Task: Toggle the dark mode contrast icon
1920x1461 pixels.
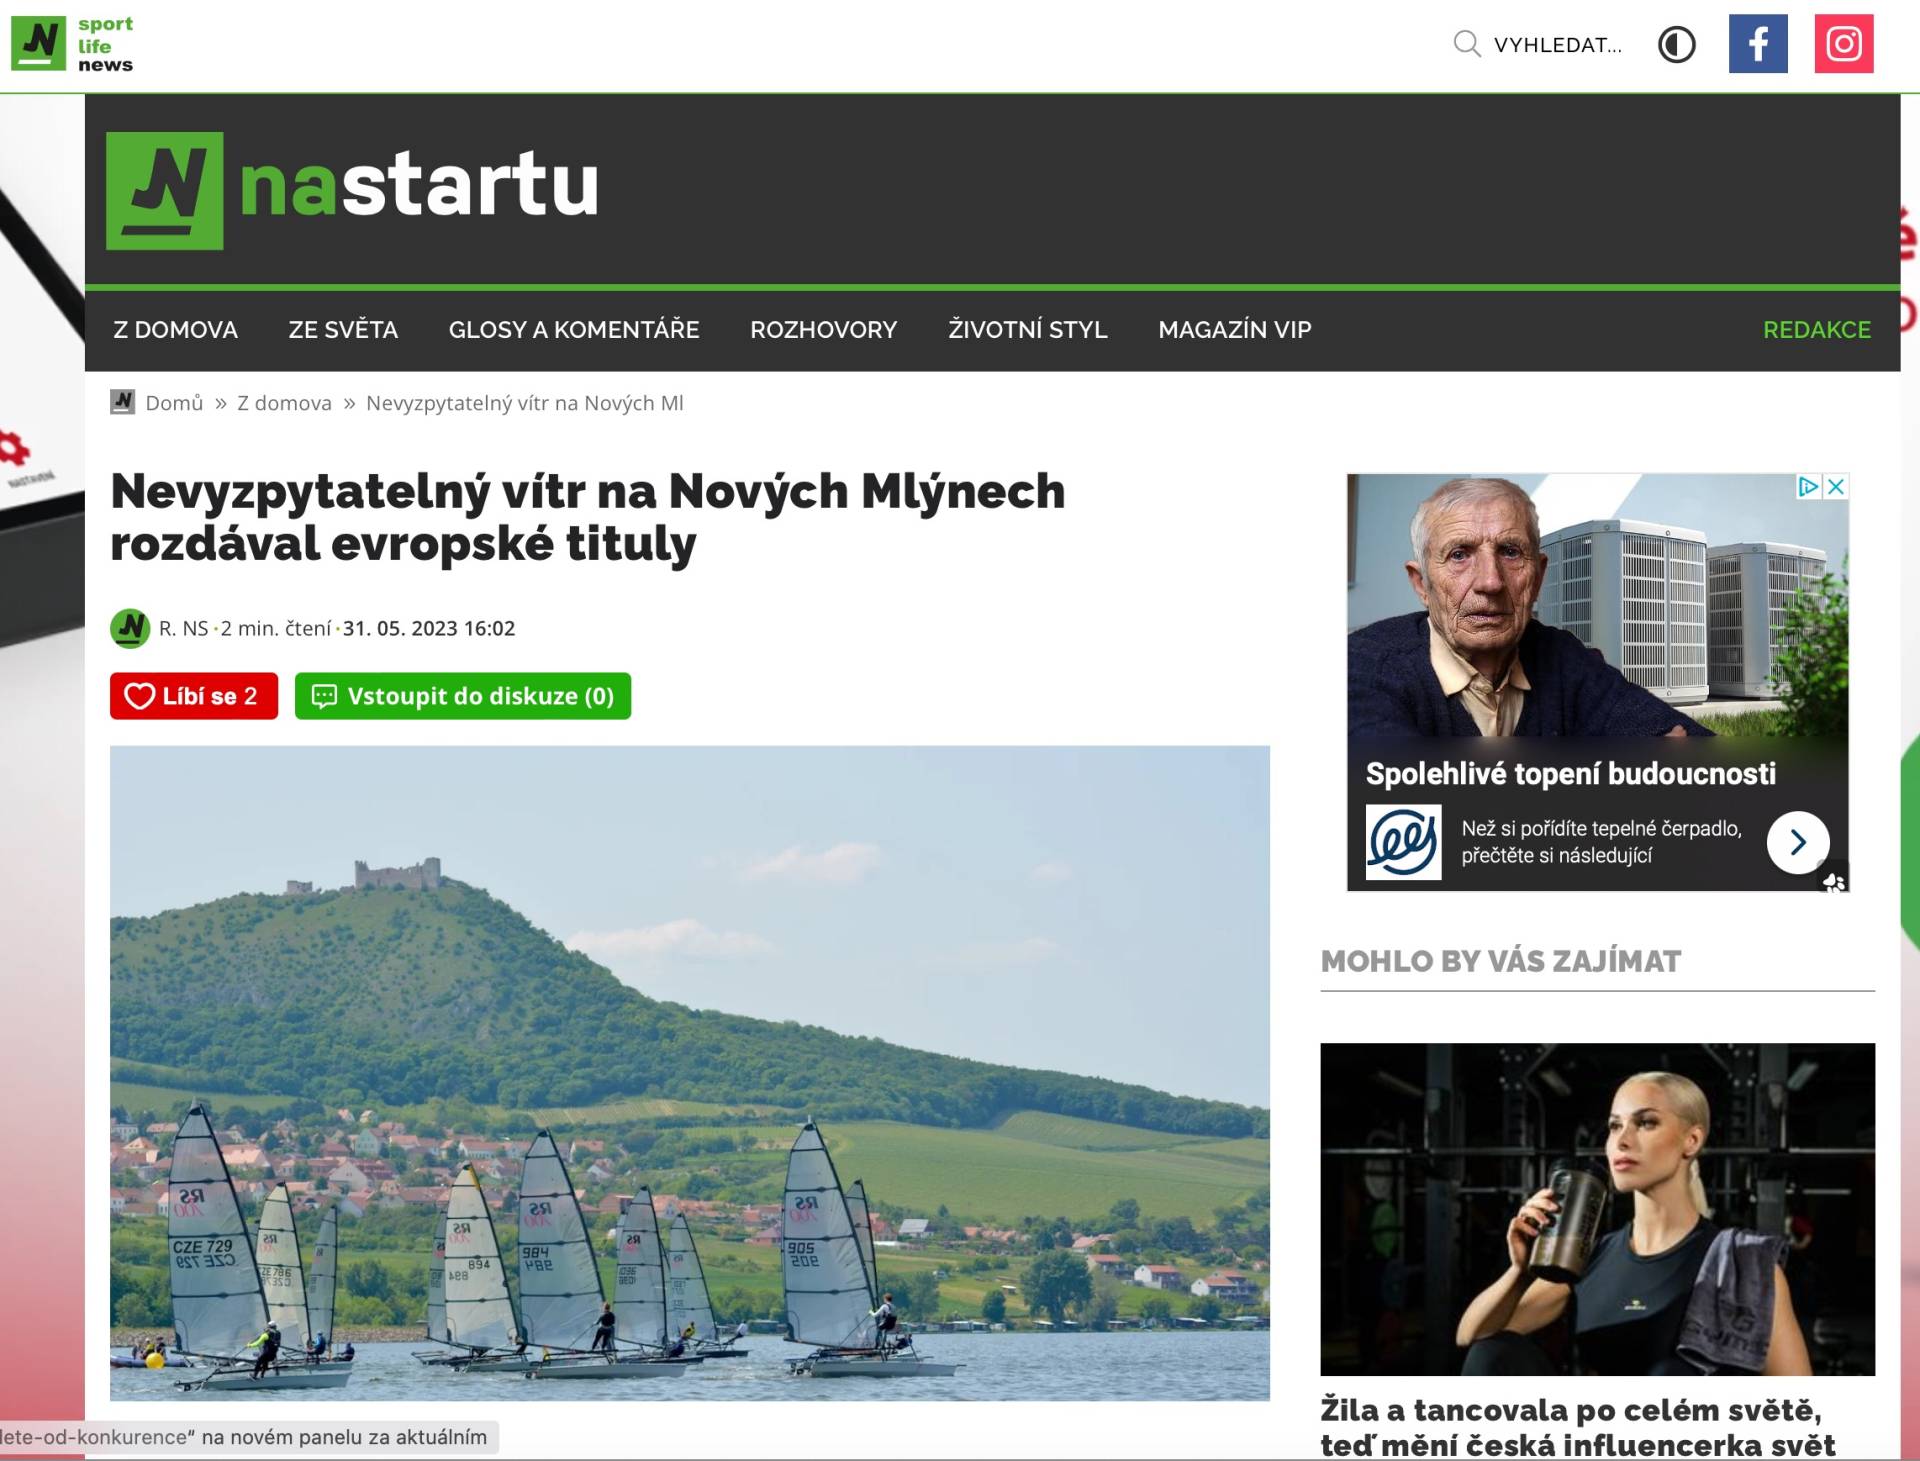Action: point(1677,45)
